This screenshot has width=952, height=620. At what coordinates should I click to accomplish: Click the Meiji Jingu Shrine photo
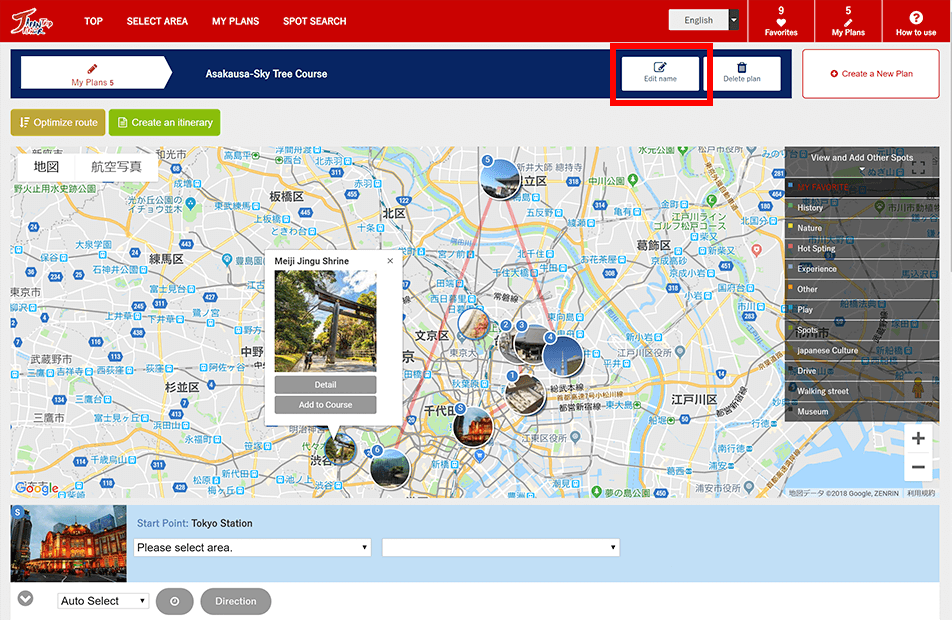325,321
